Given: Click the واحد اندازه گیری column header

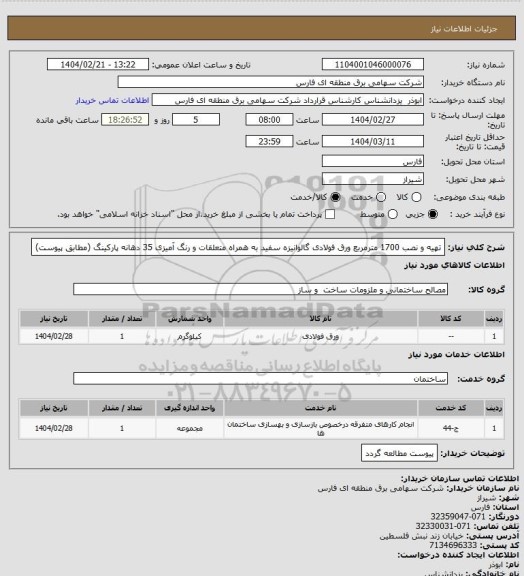Looking at the screenshot, I should [x=190, y=408].
